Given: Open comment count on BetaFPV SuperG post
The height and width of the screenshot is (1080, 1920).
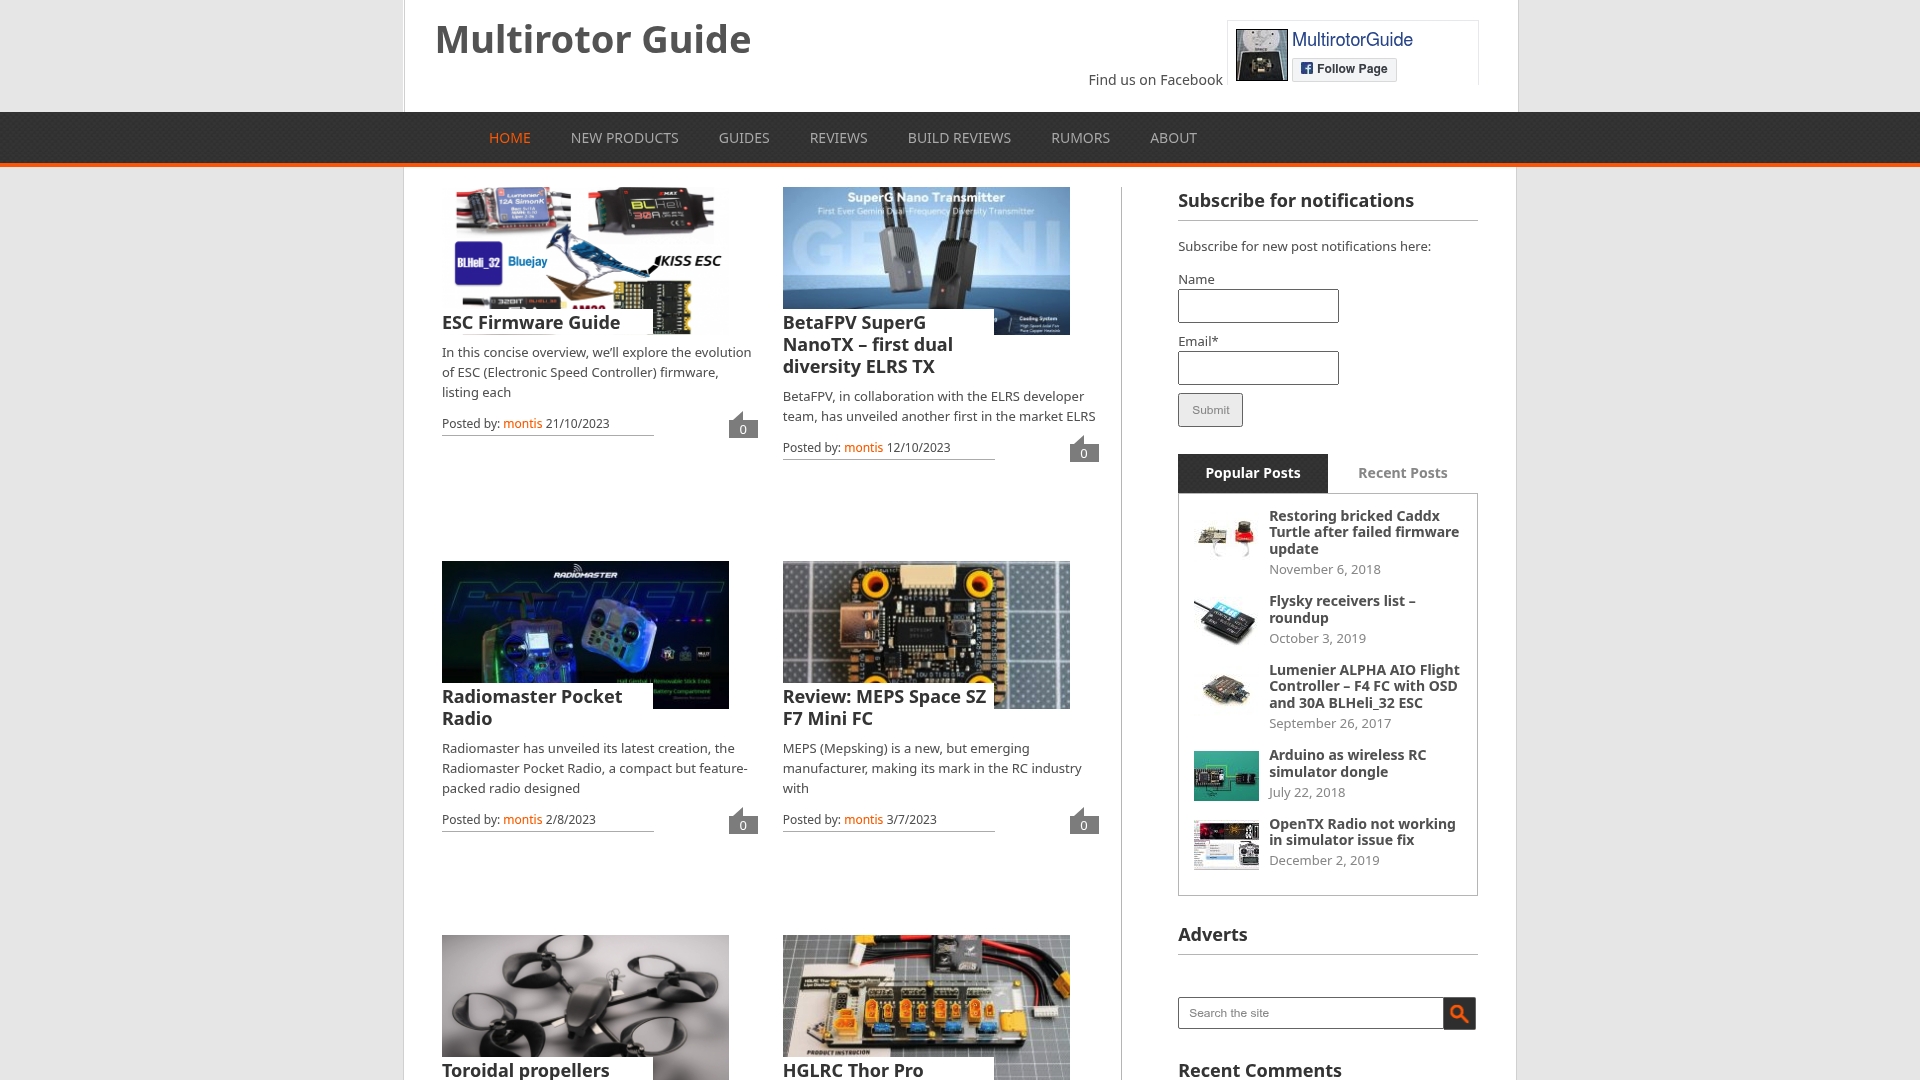Looking at the screenshot, I should [1084, 449].
